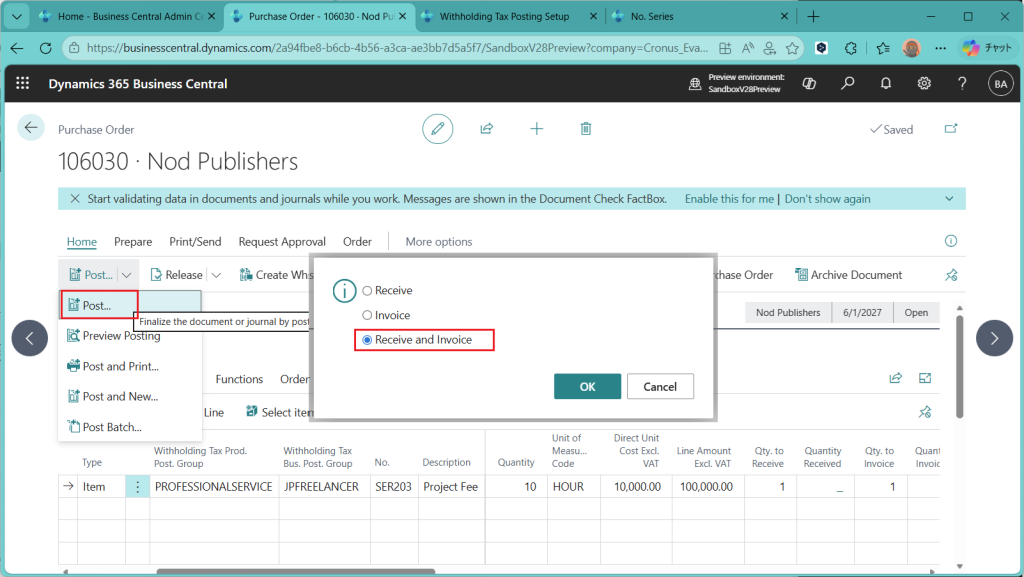Choose Receive and Invoice radio option
1024x577 pixels.
point(367,341)
